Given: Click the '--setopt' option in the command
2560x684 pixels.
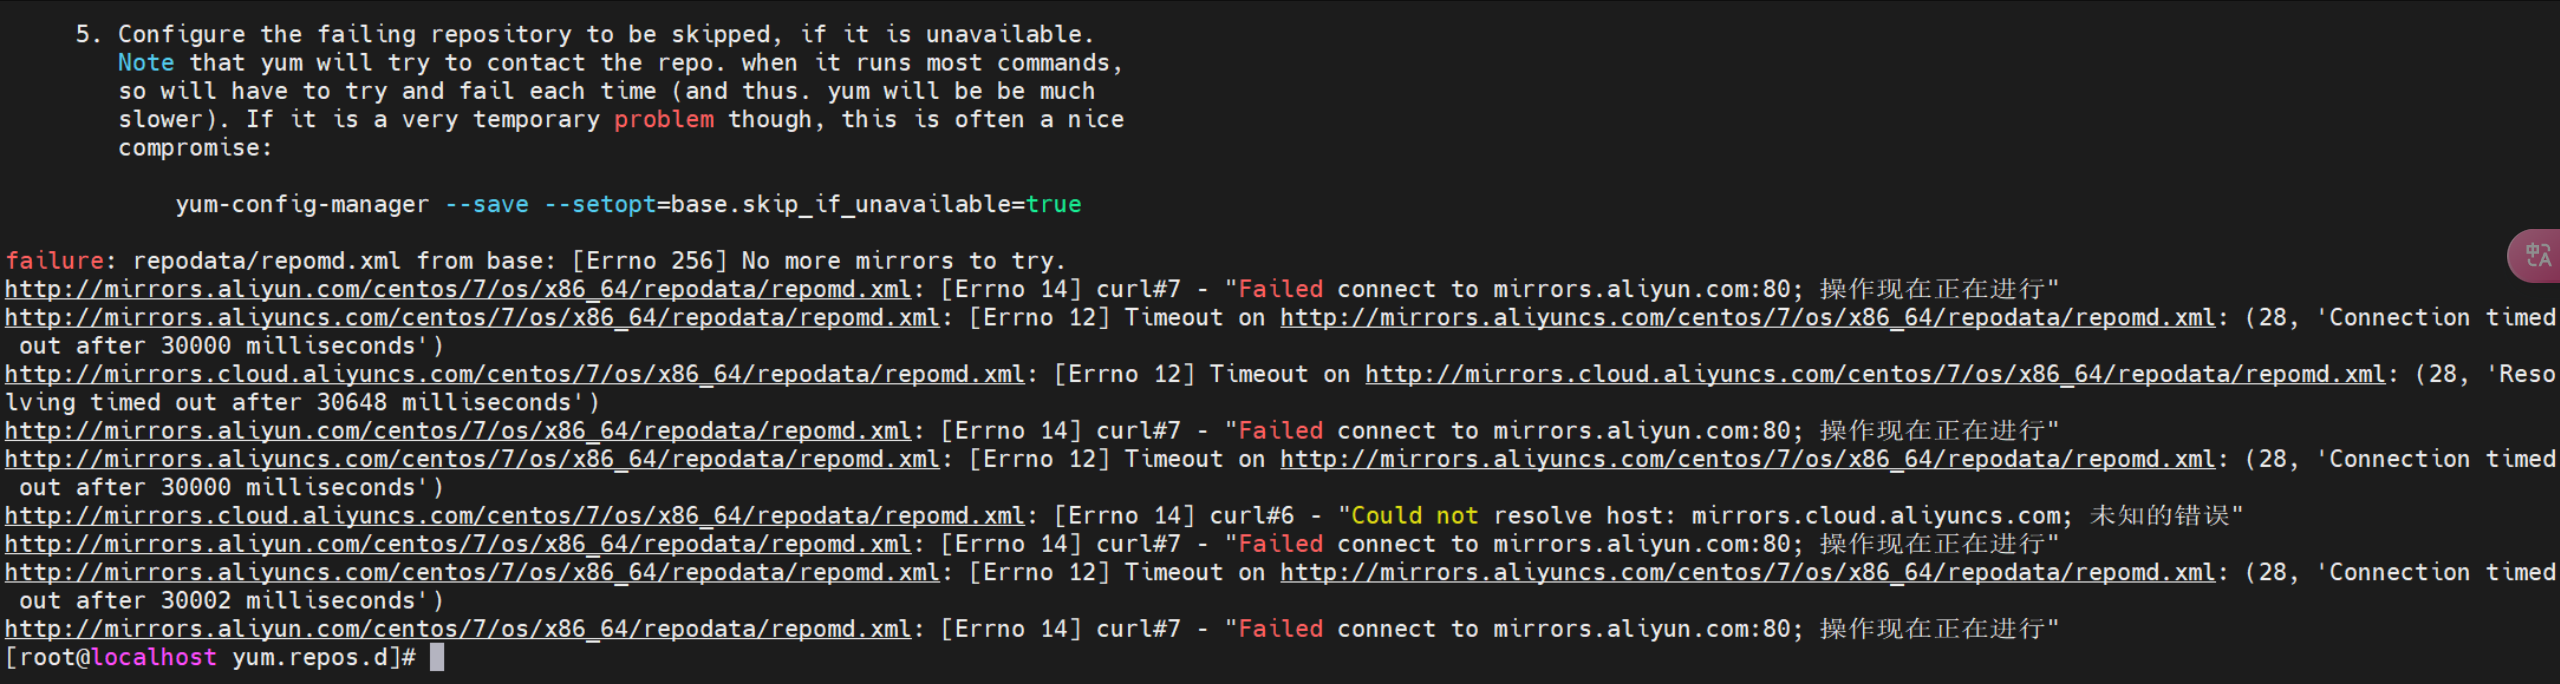Looking at the screenshot, I should 600,204.
